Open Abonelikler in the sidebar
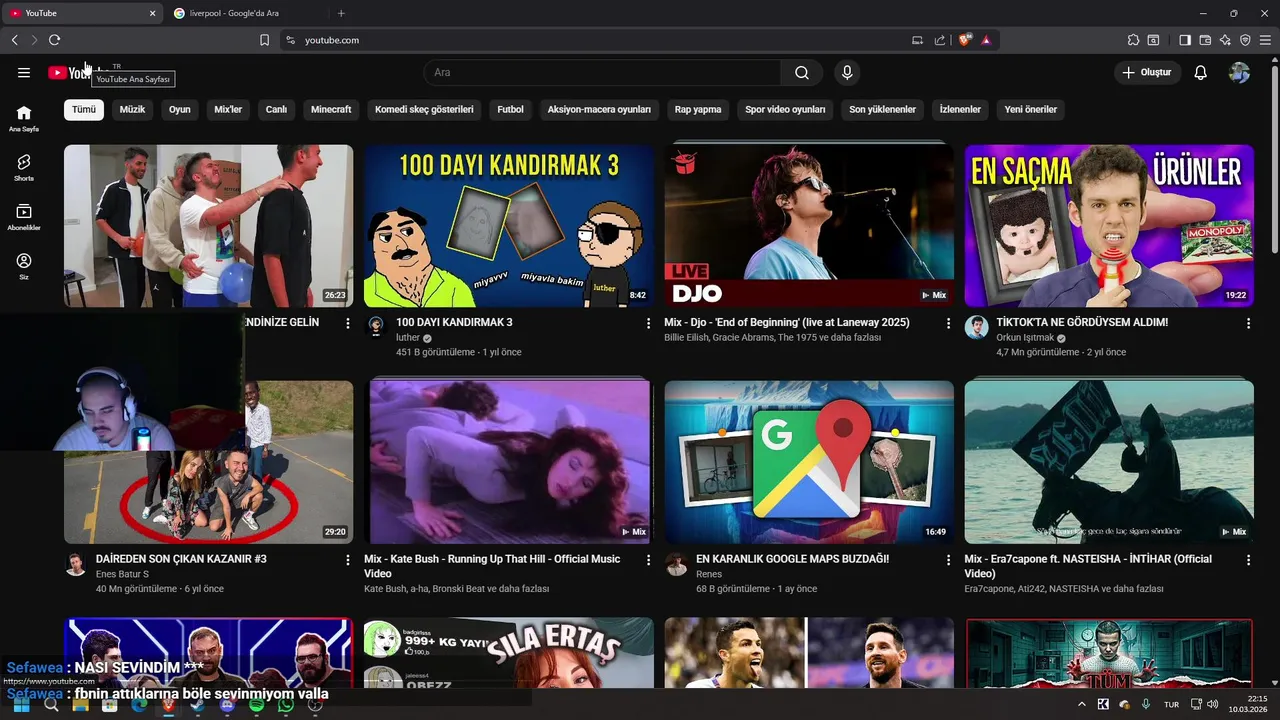1280x720 pixels. [24, 217]
